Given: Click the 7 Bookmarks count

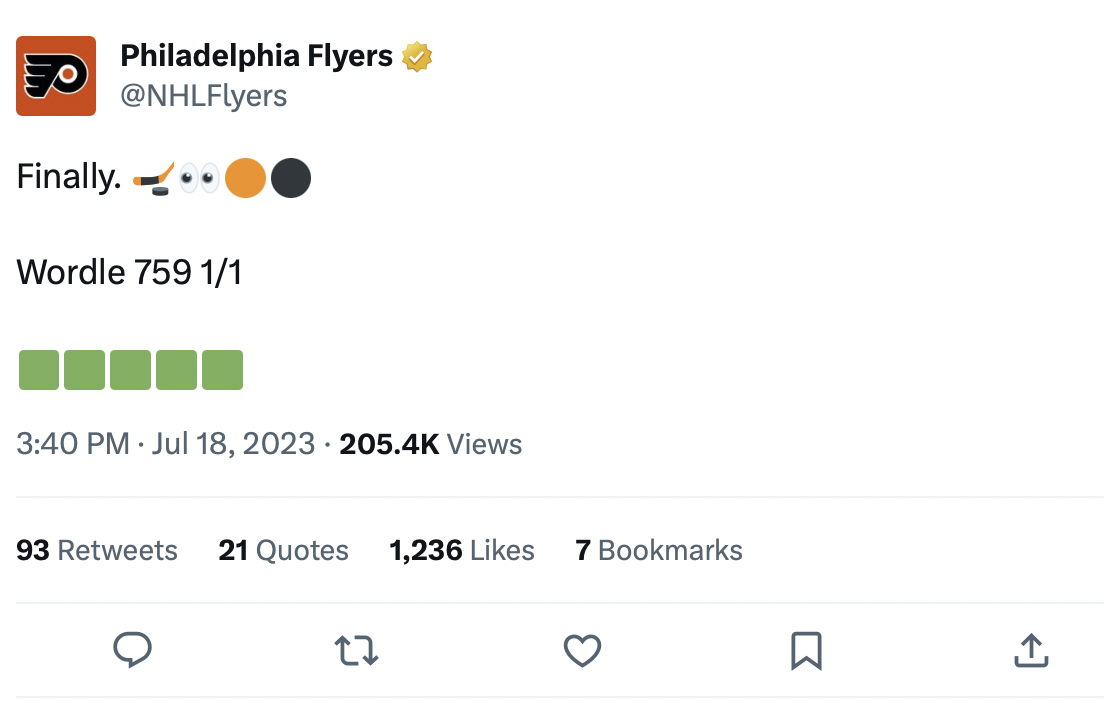Looking at the screenshot, I should [658, 550].
